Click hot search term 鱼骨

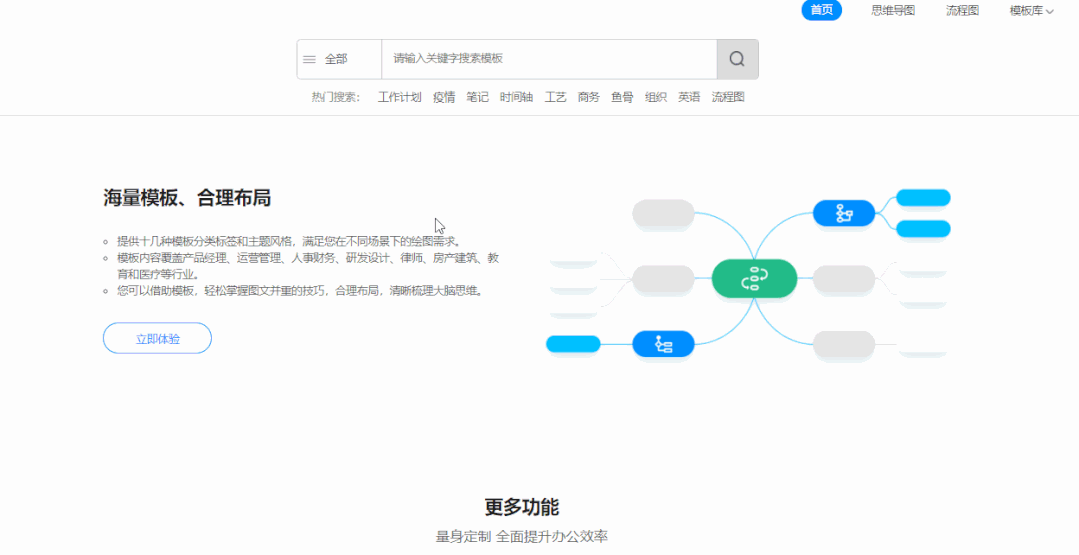pos(622,97)
